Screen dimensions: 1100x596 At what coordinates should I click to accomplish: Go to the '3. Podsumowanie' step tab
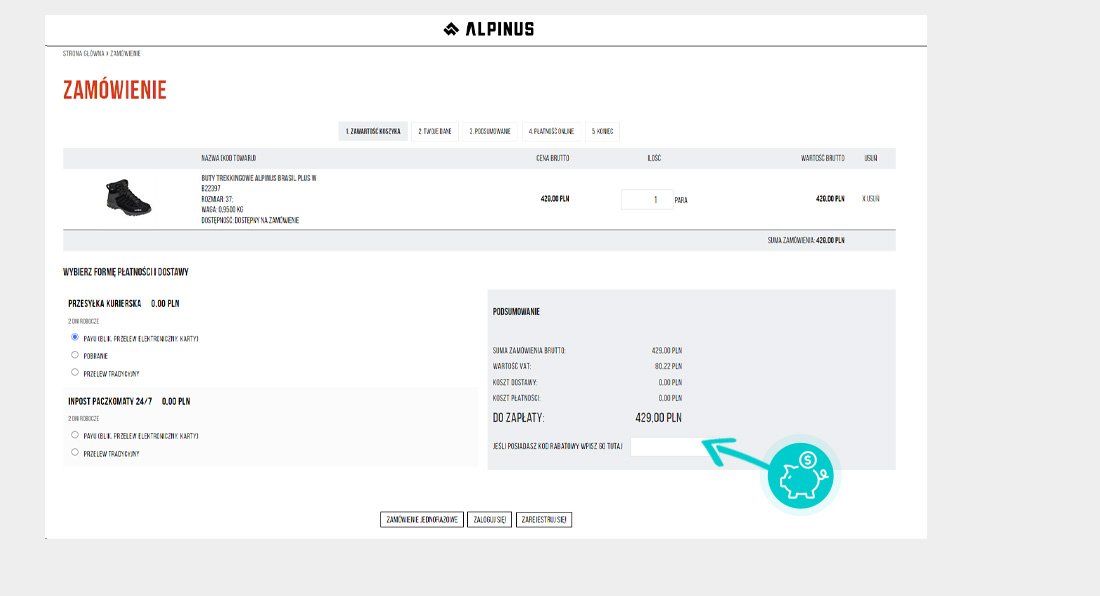(x=491, y=131)
